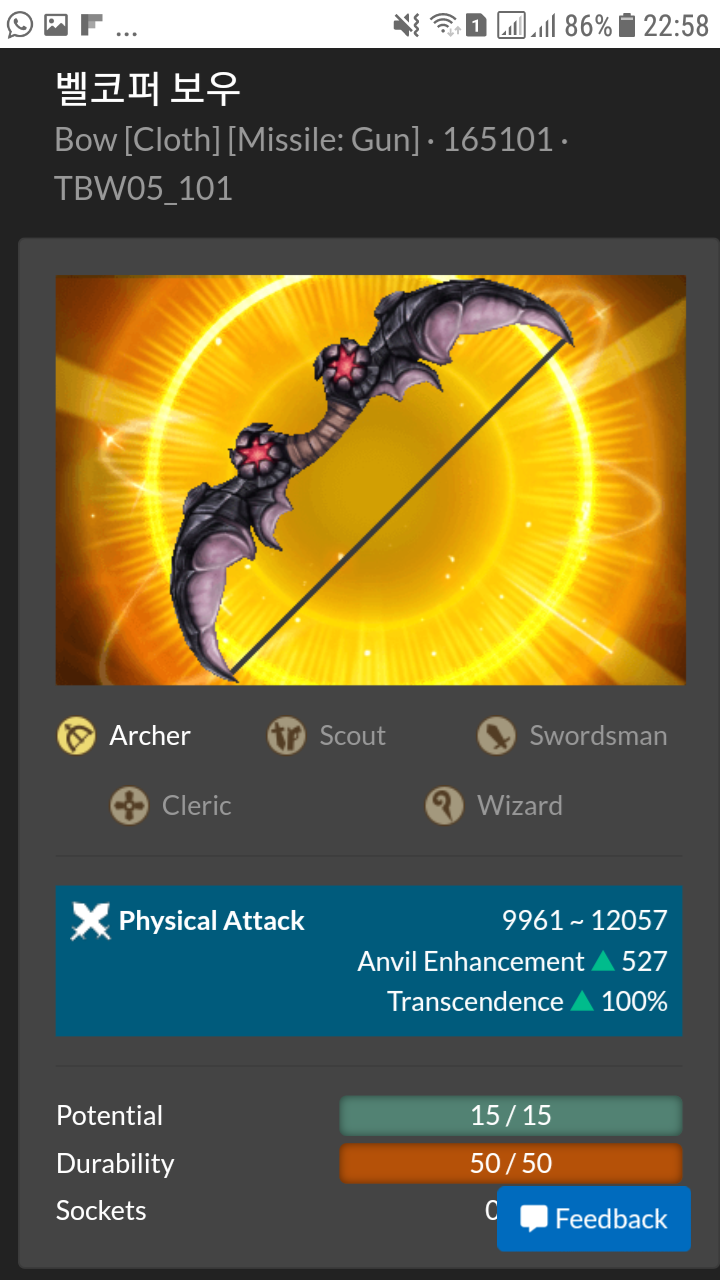Select the Swordsman class label

pos(598,736)
